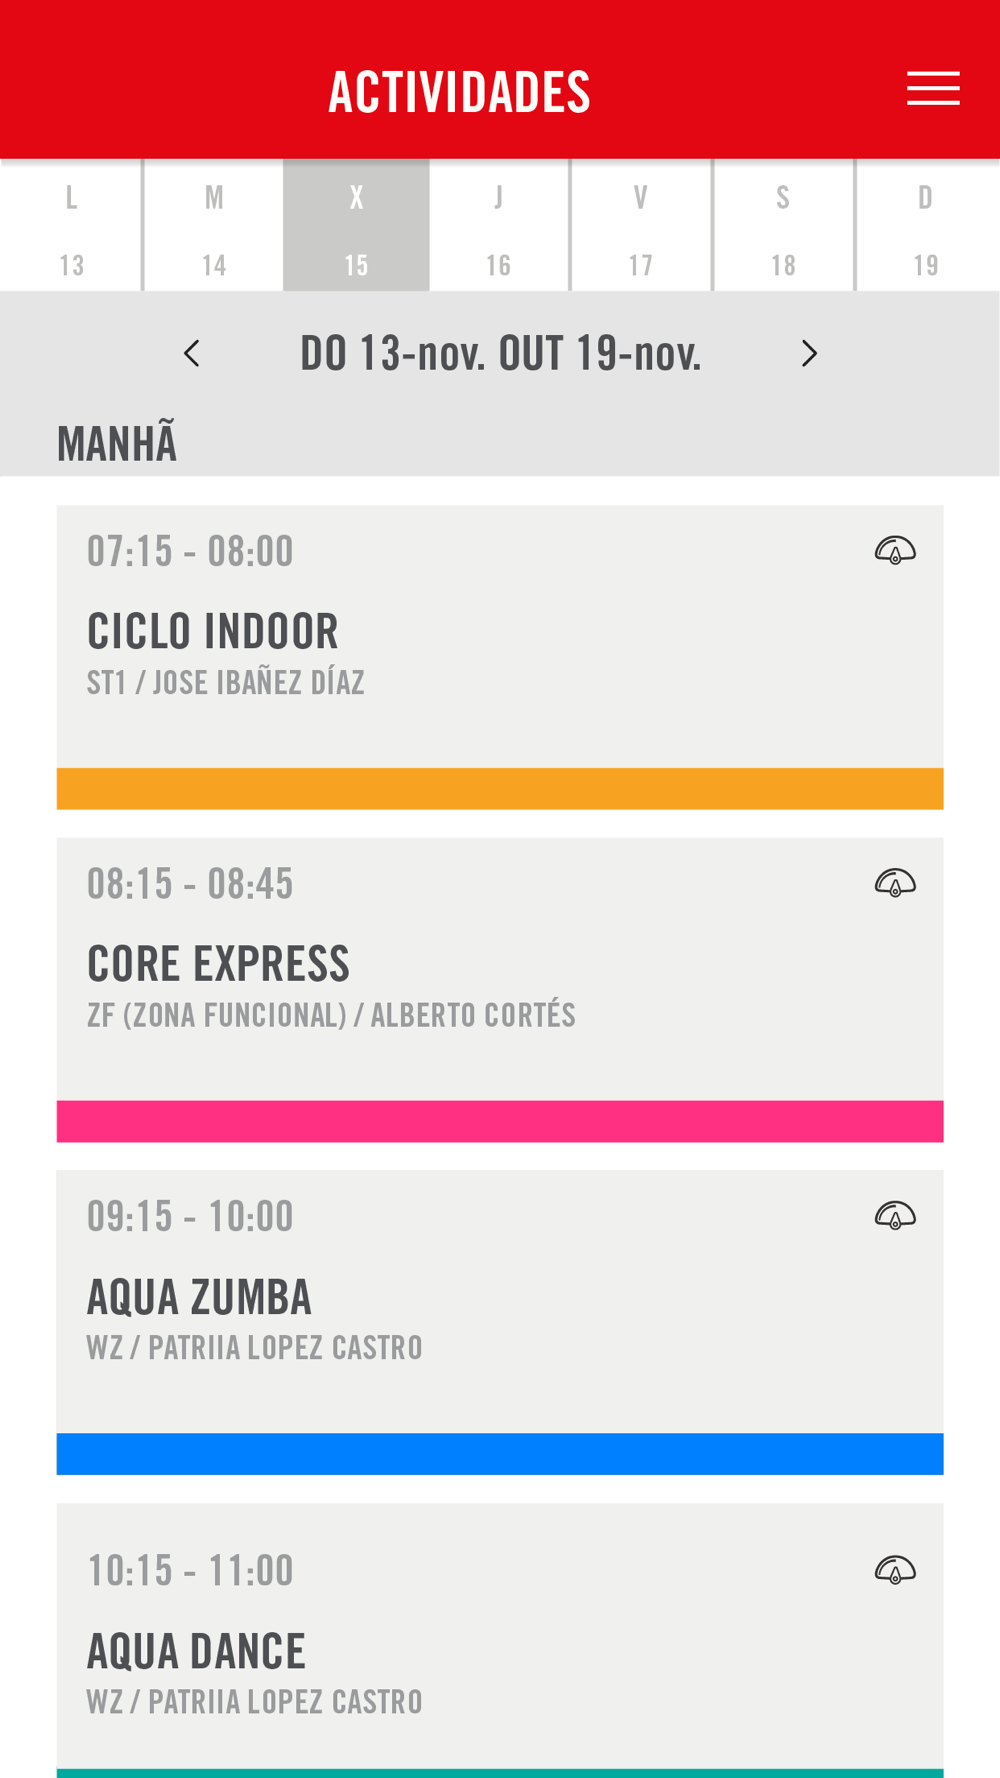The width and height of the screenshot is (1000, 1778).
Task: Tap bell icon for Core Express class
Action: 895,883
